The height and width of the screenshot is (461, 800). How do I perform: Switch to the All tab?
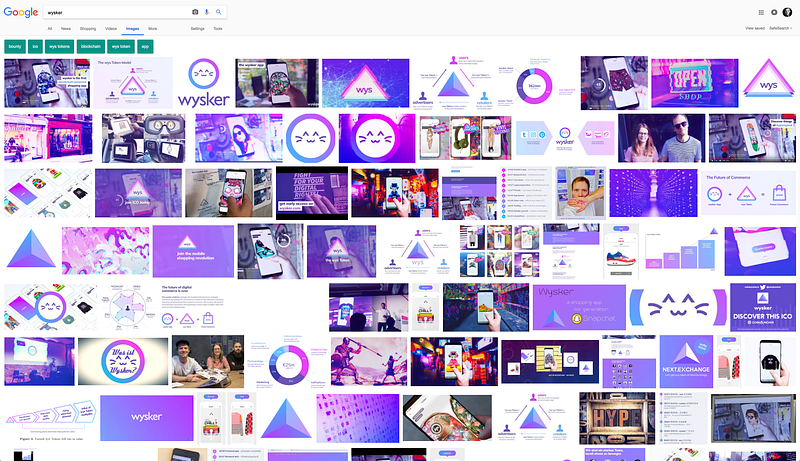coord(50,29)
